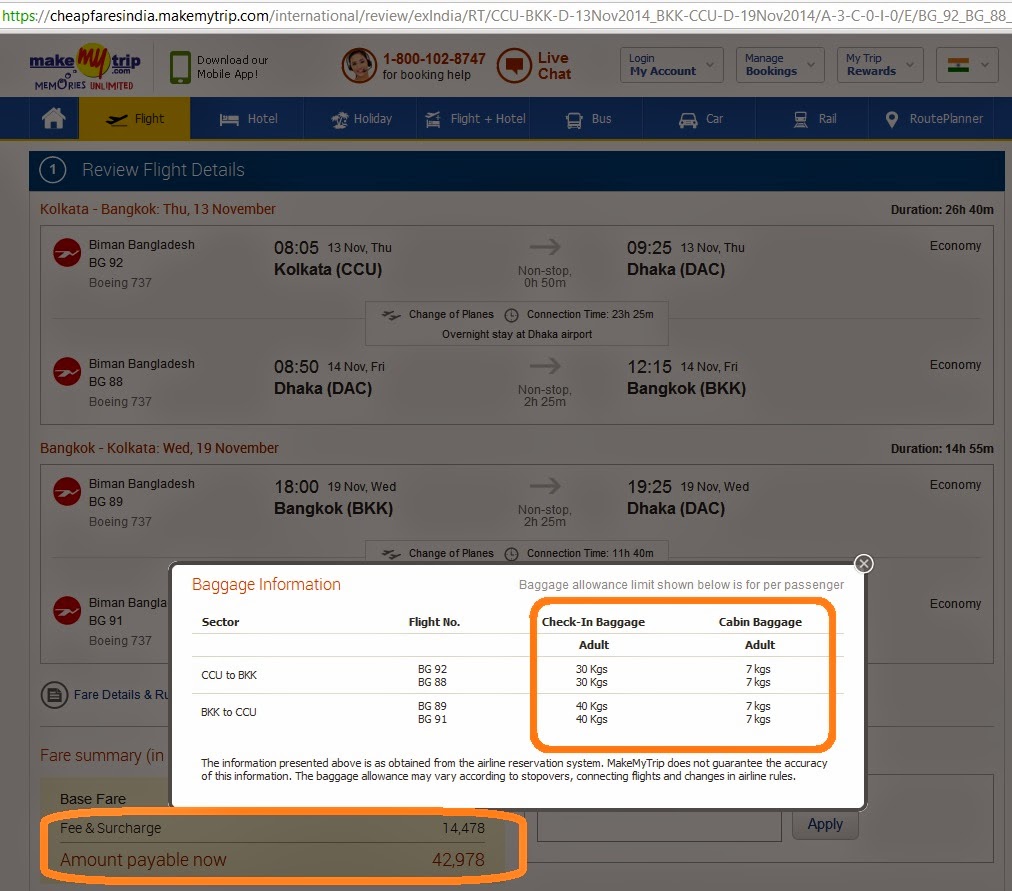The image size is (1012, 891).
Task: Click Biman Bangladesh logo for BG 91
Action: (66, 611)
